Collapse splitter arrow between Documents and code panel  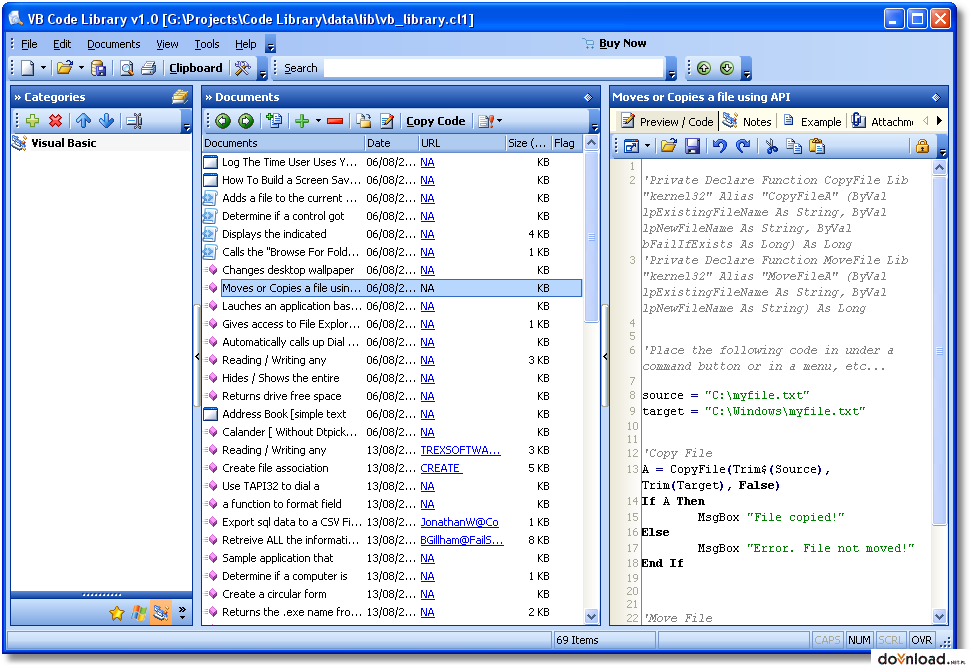[605, 356]
